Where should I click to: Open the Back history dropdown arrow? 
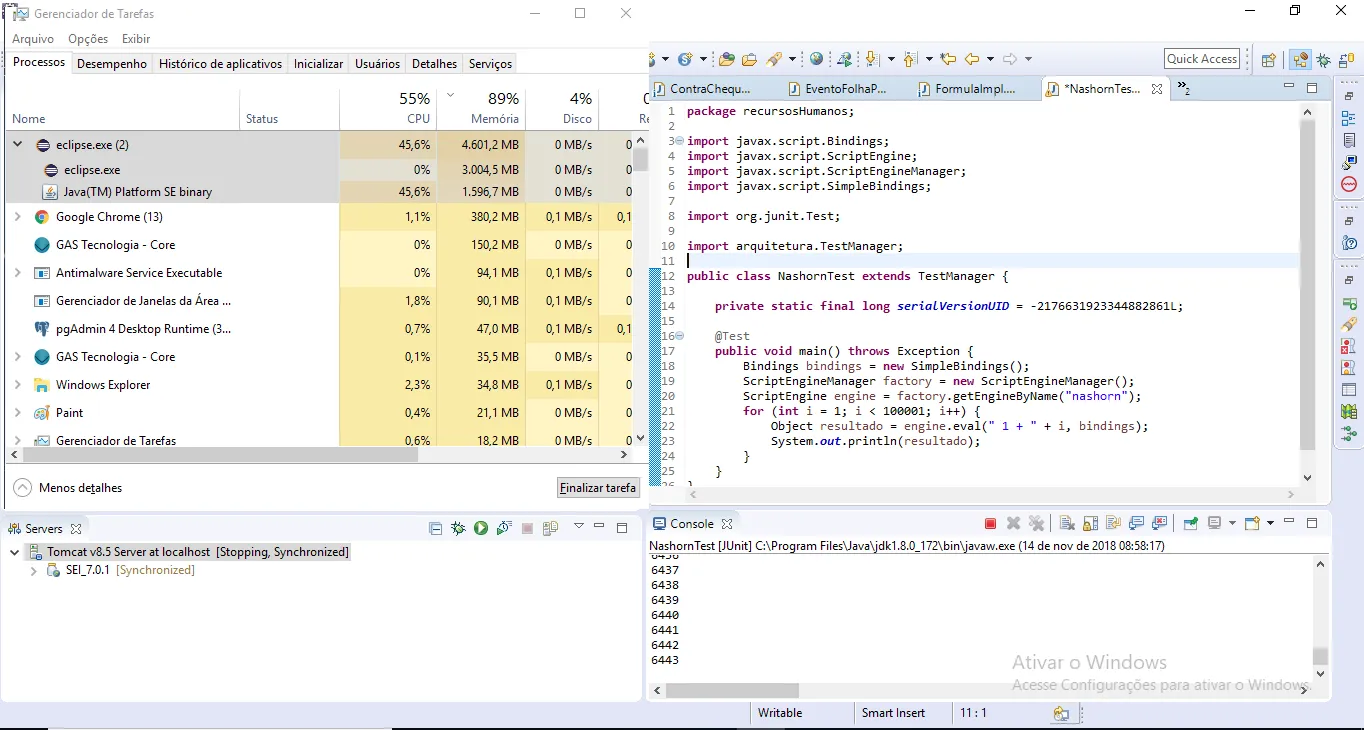coord(990,59)
